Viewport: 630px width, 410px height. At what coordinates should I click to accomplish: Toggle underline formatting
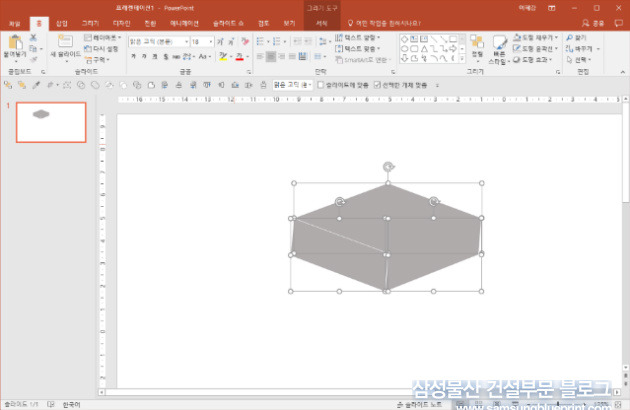pos(154,56)
